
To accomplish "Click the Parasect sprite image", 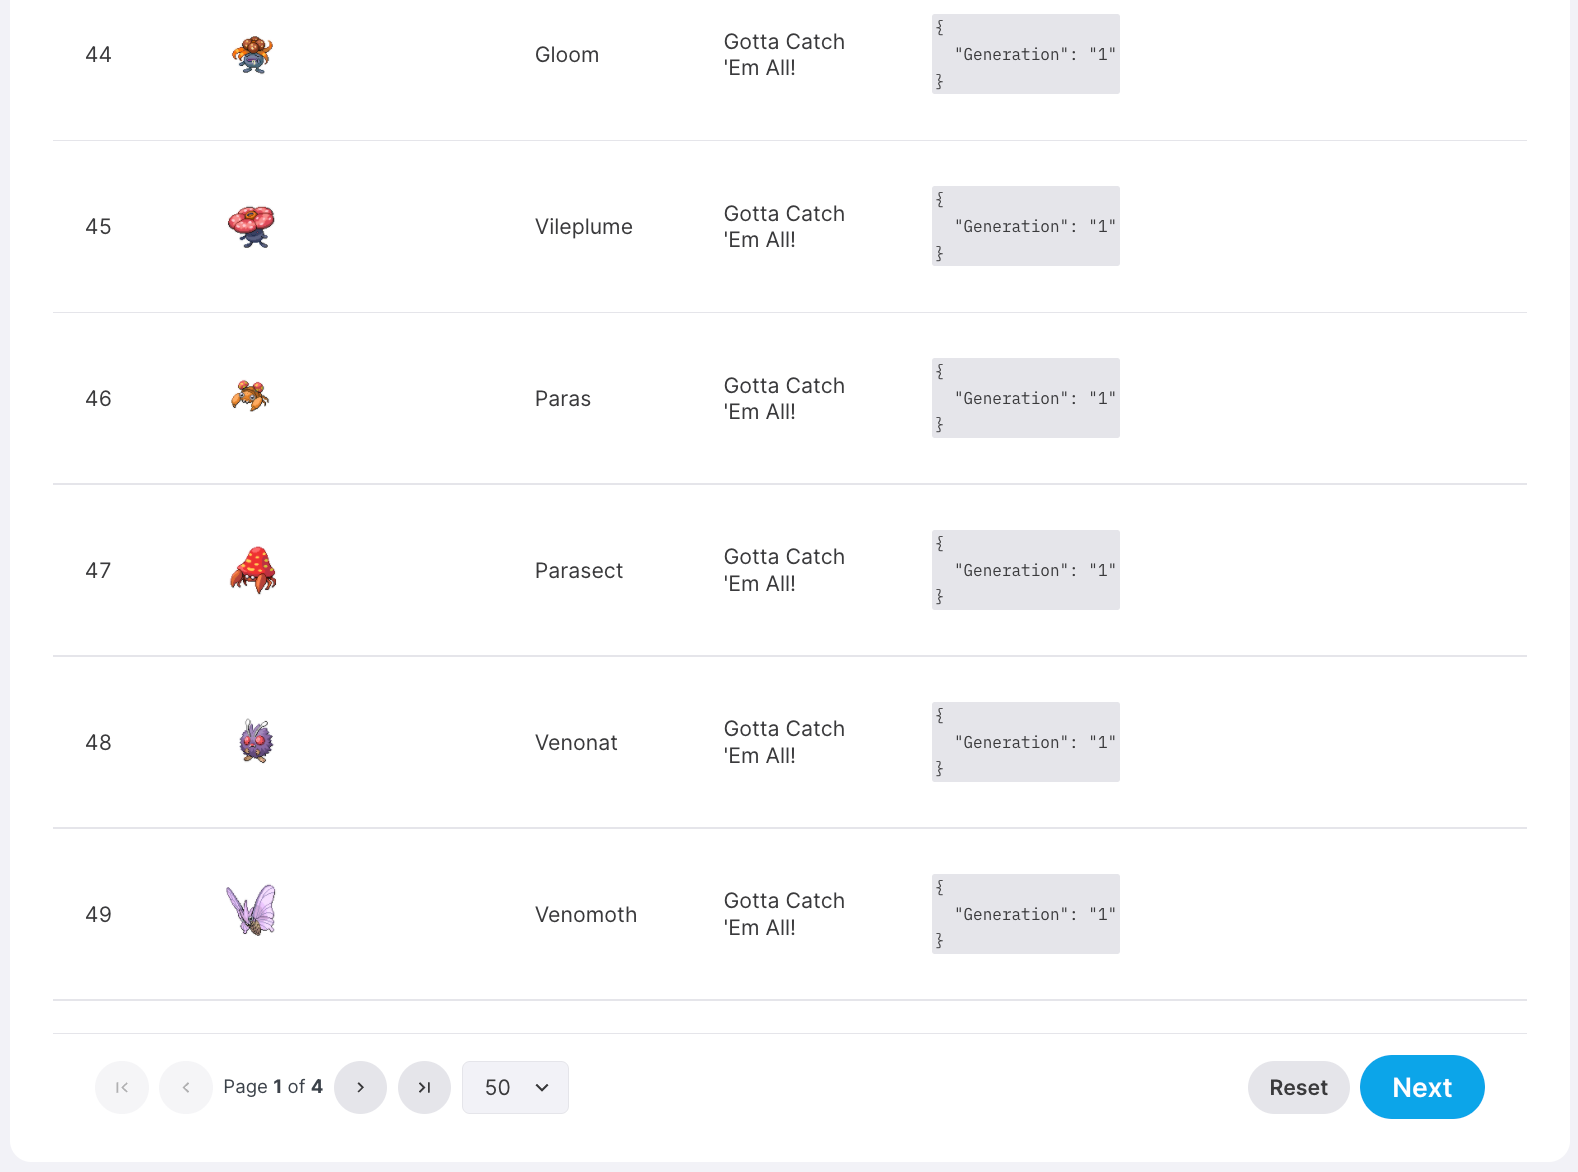I will (251, 570).
